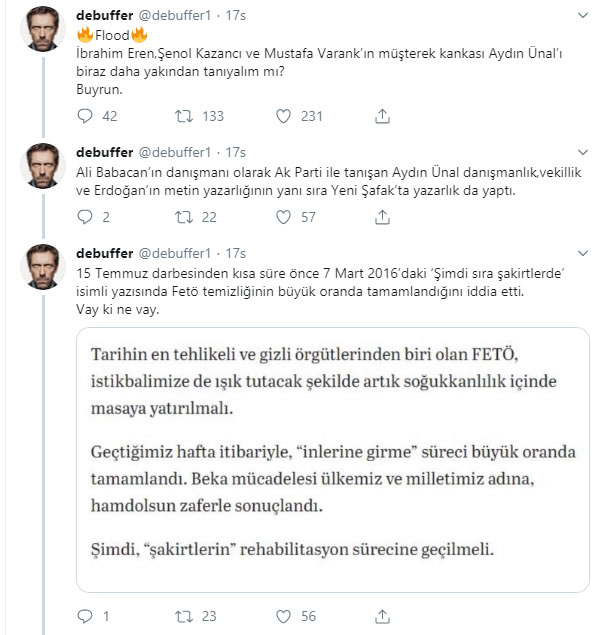
Task: Open the 15 Temmuz tweet options chevron
Action: pyautogui.click(x=582, y=253)
